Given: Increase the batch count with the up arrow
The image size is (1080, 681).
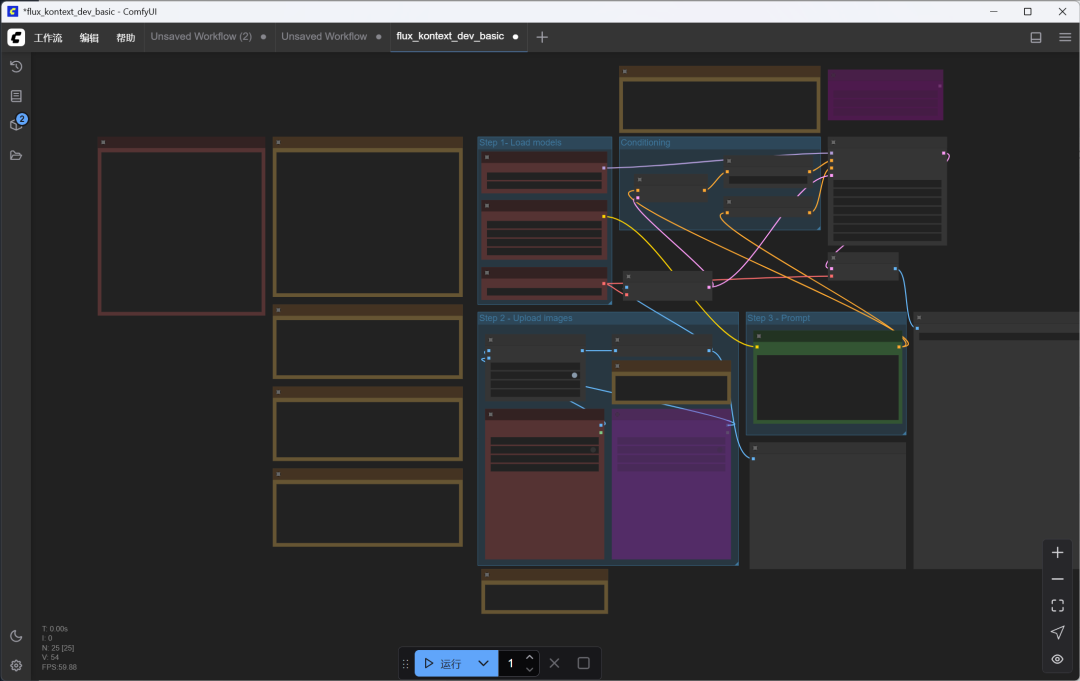Looking at the screenshot, I should tap(529, 658).
